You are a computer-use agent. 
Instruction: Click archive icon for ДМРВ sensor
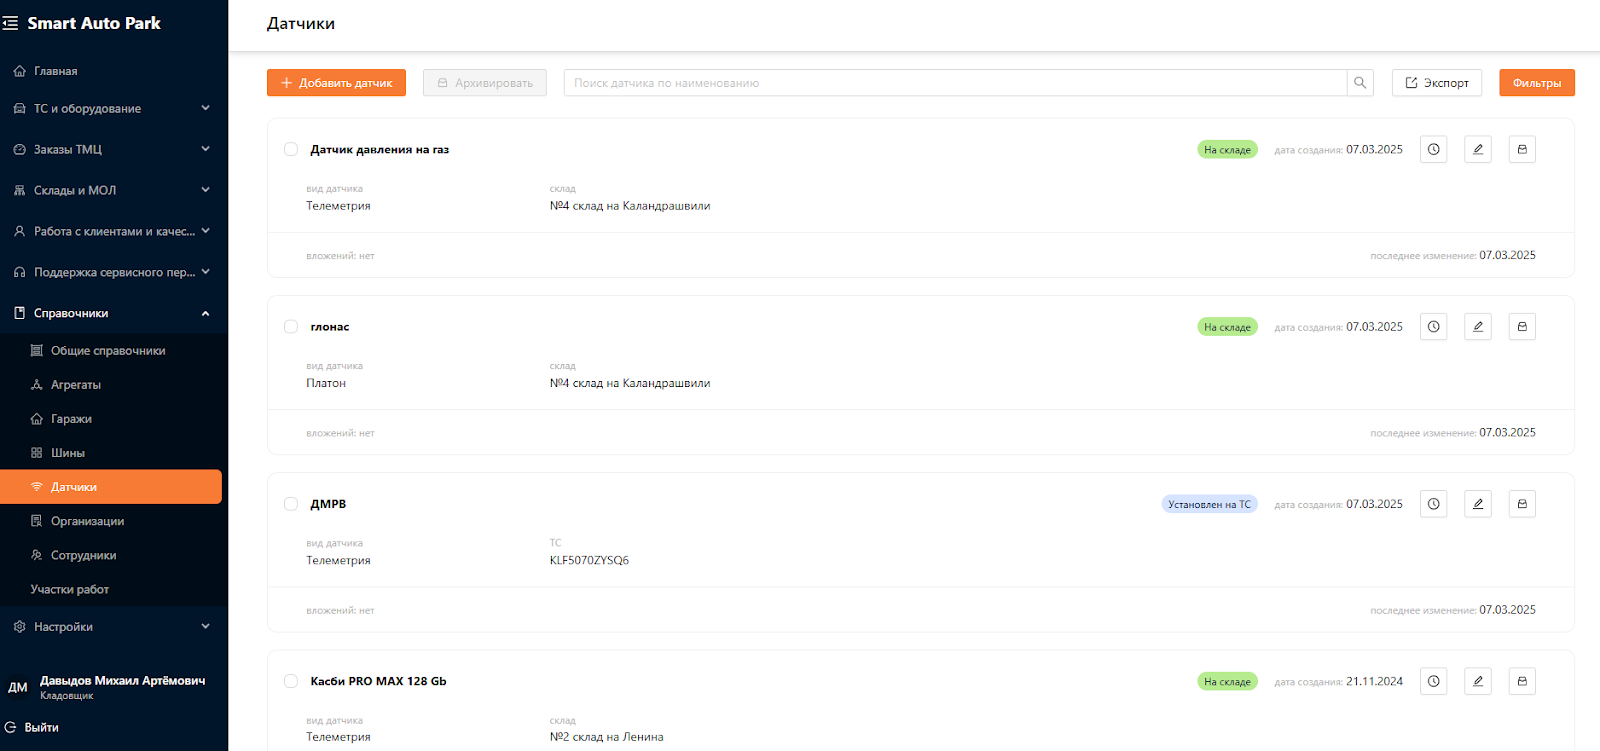pyautogui.click(x=1521, y=504)
